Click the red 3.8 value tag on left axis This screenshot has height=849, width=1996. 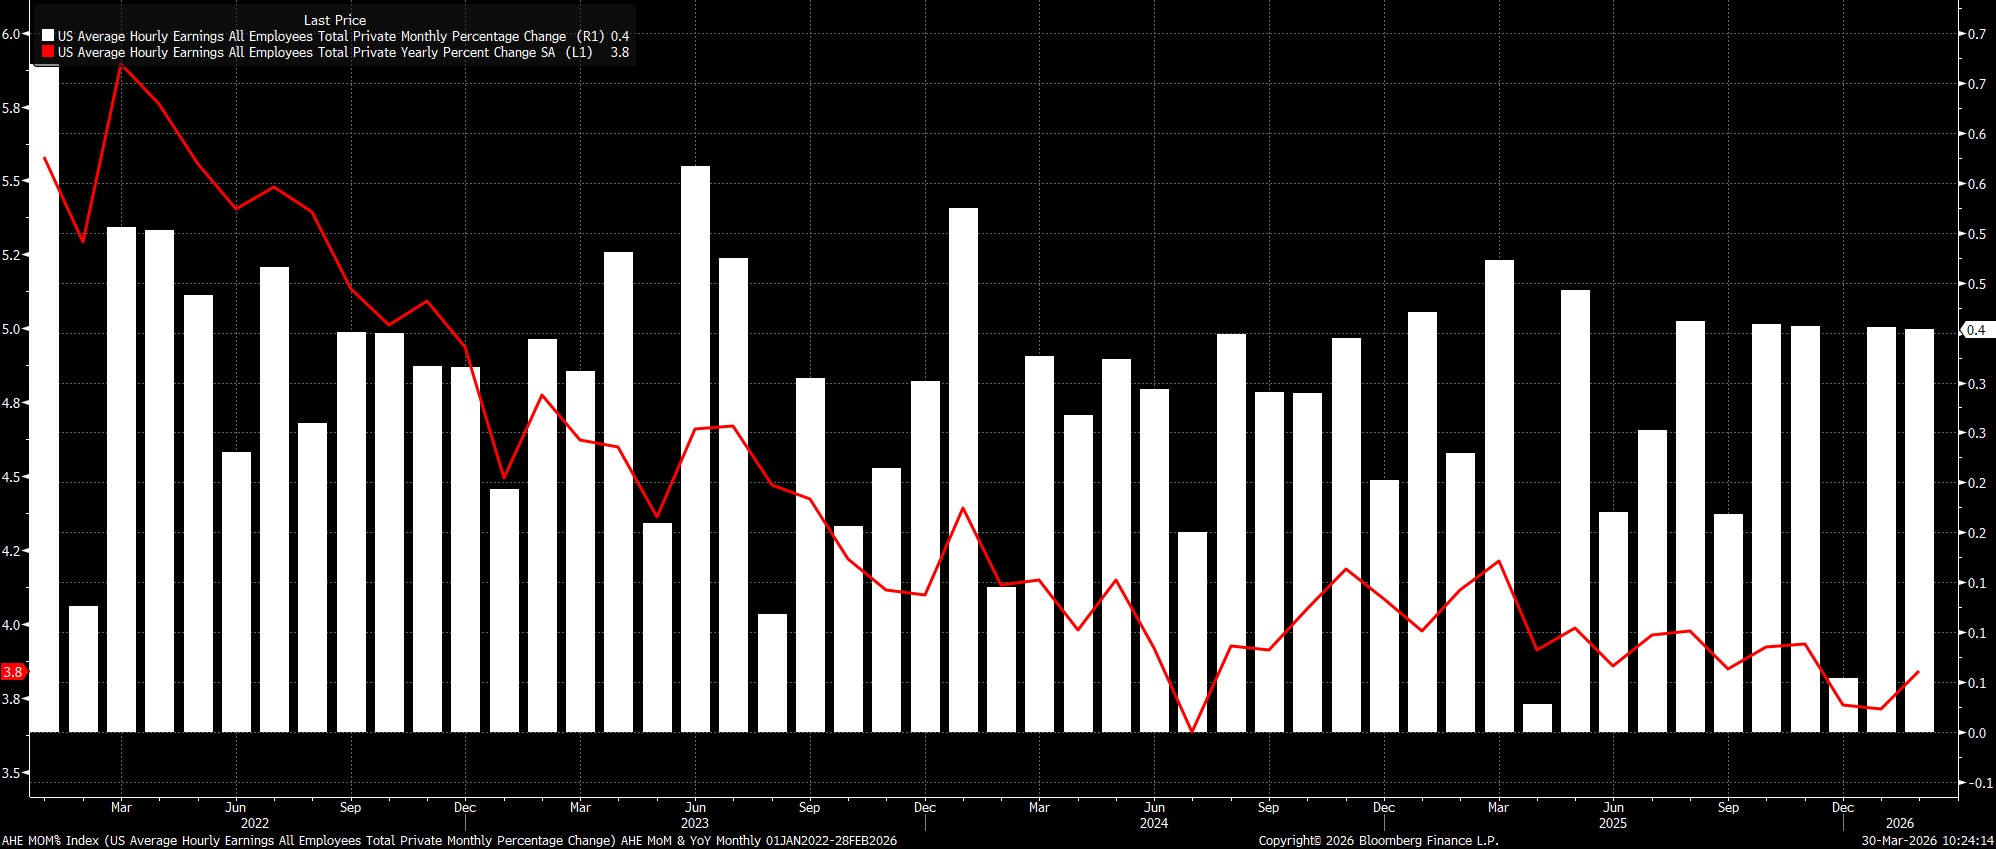(x=13, y=672)
